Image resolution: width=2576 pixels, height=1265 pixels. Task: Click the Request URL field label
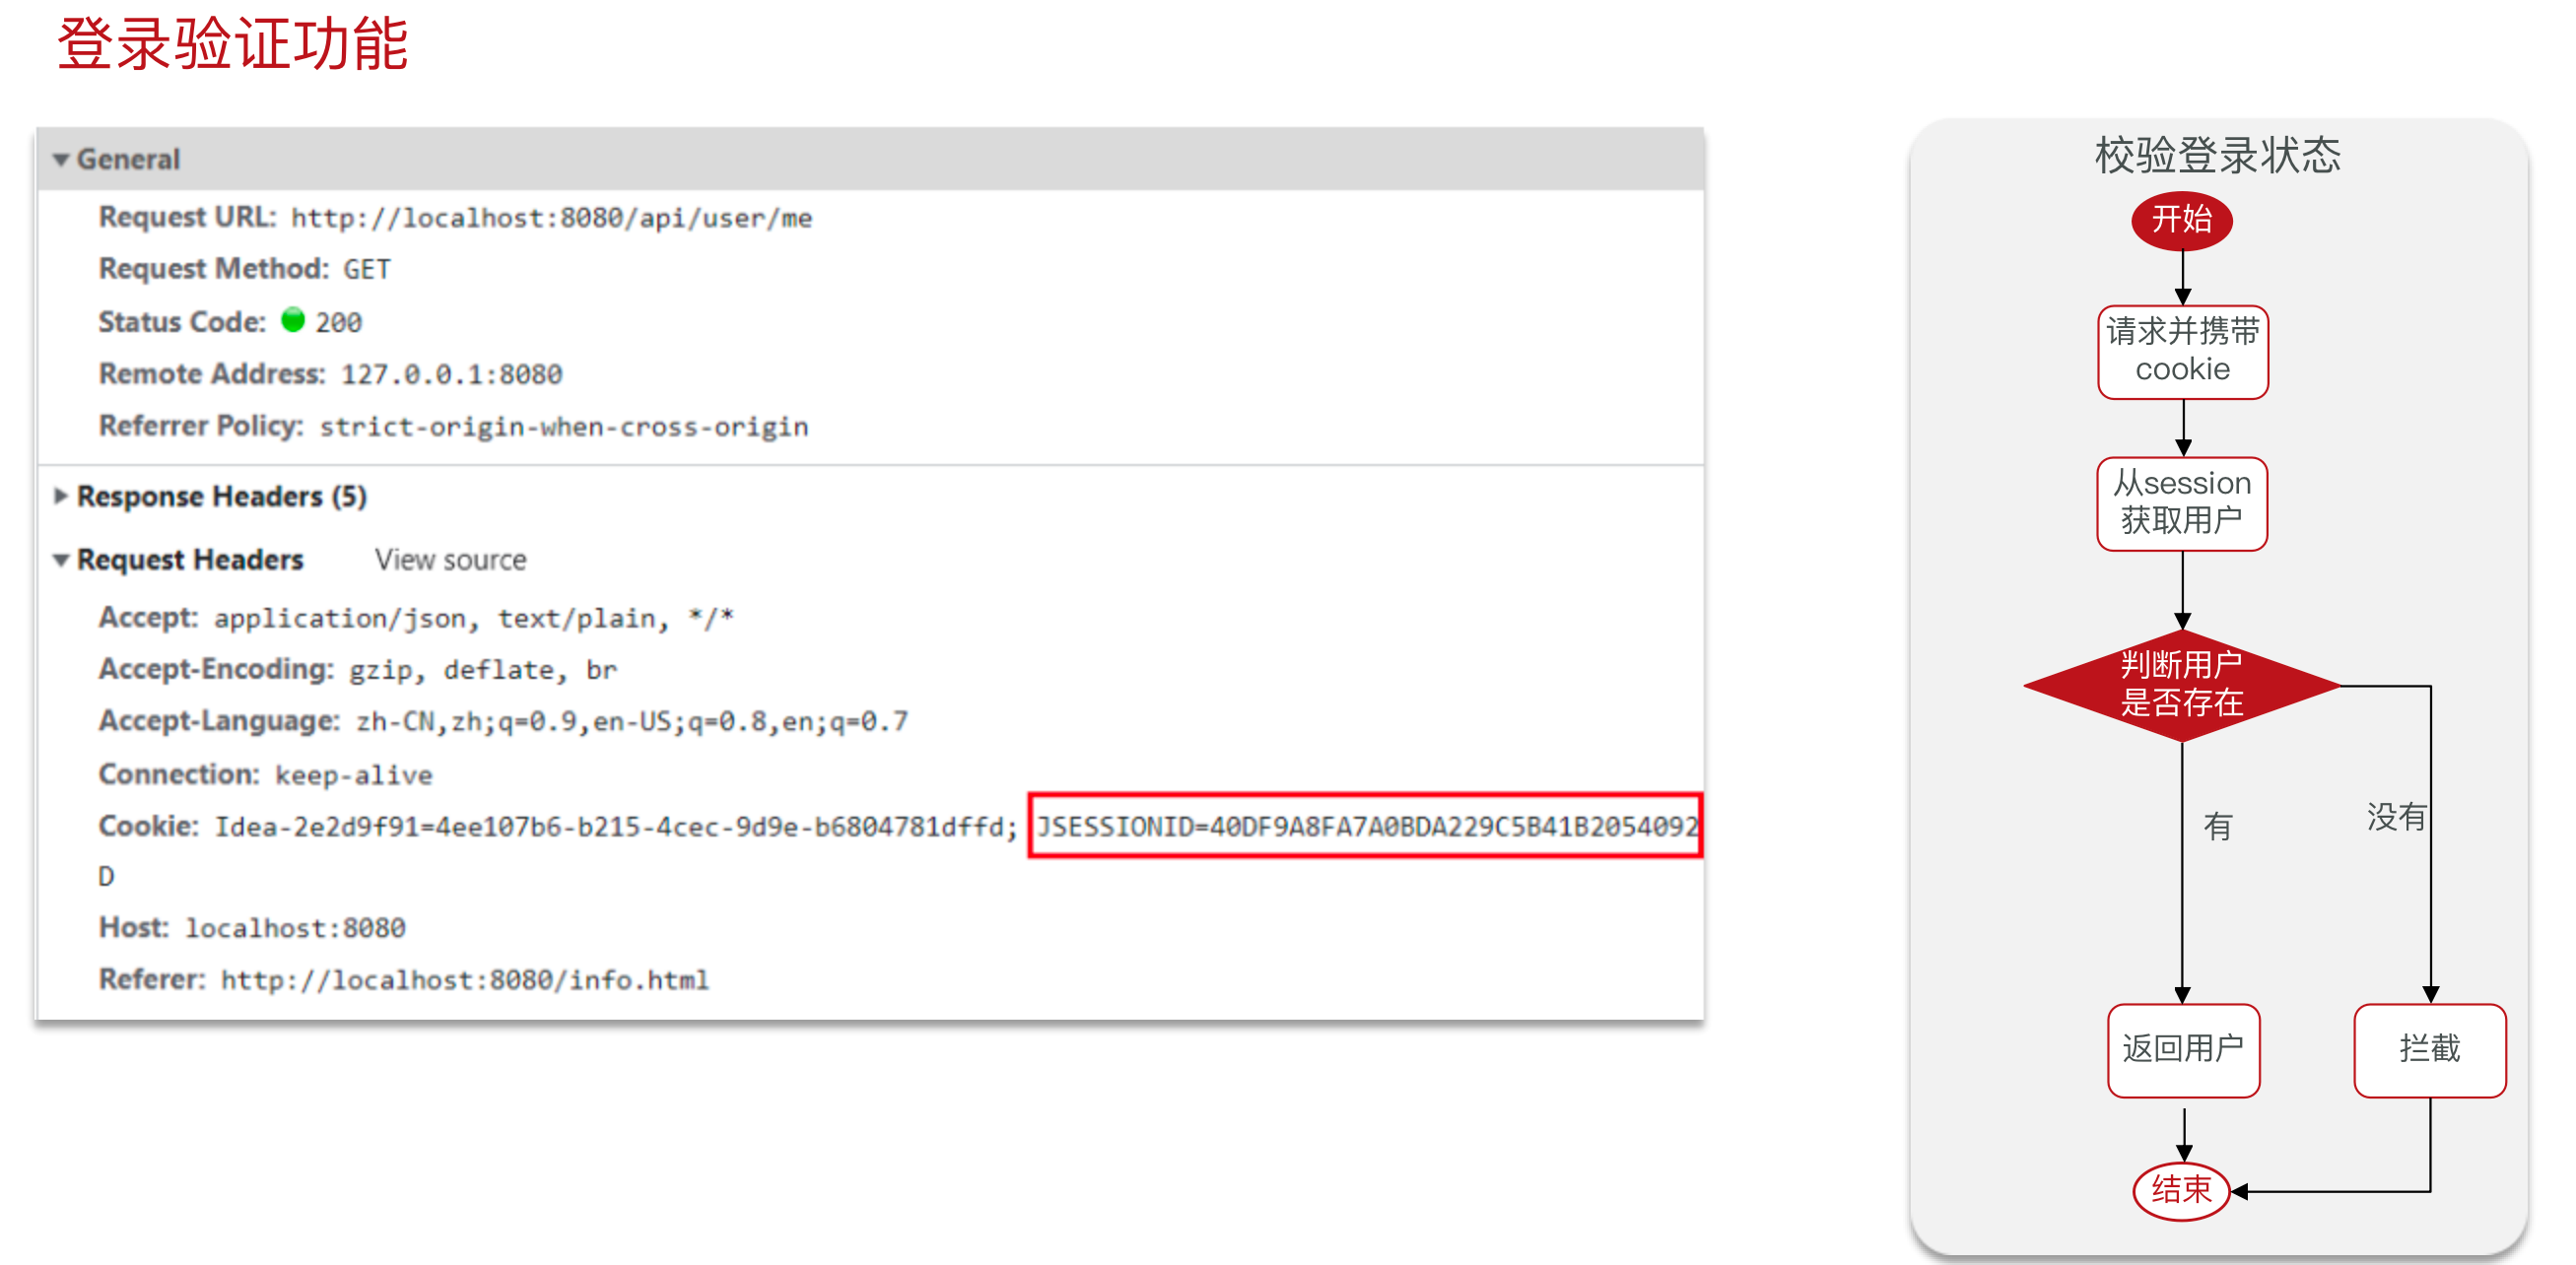tap(188, 217)
